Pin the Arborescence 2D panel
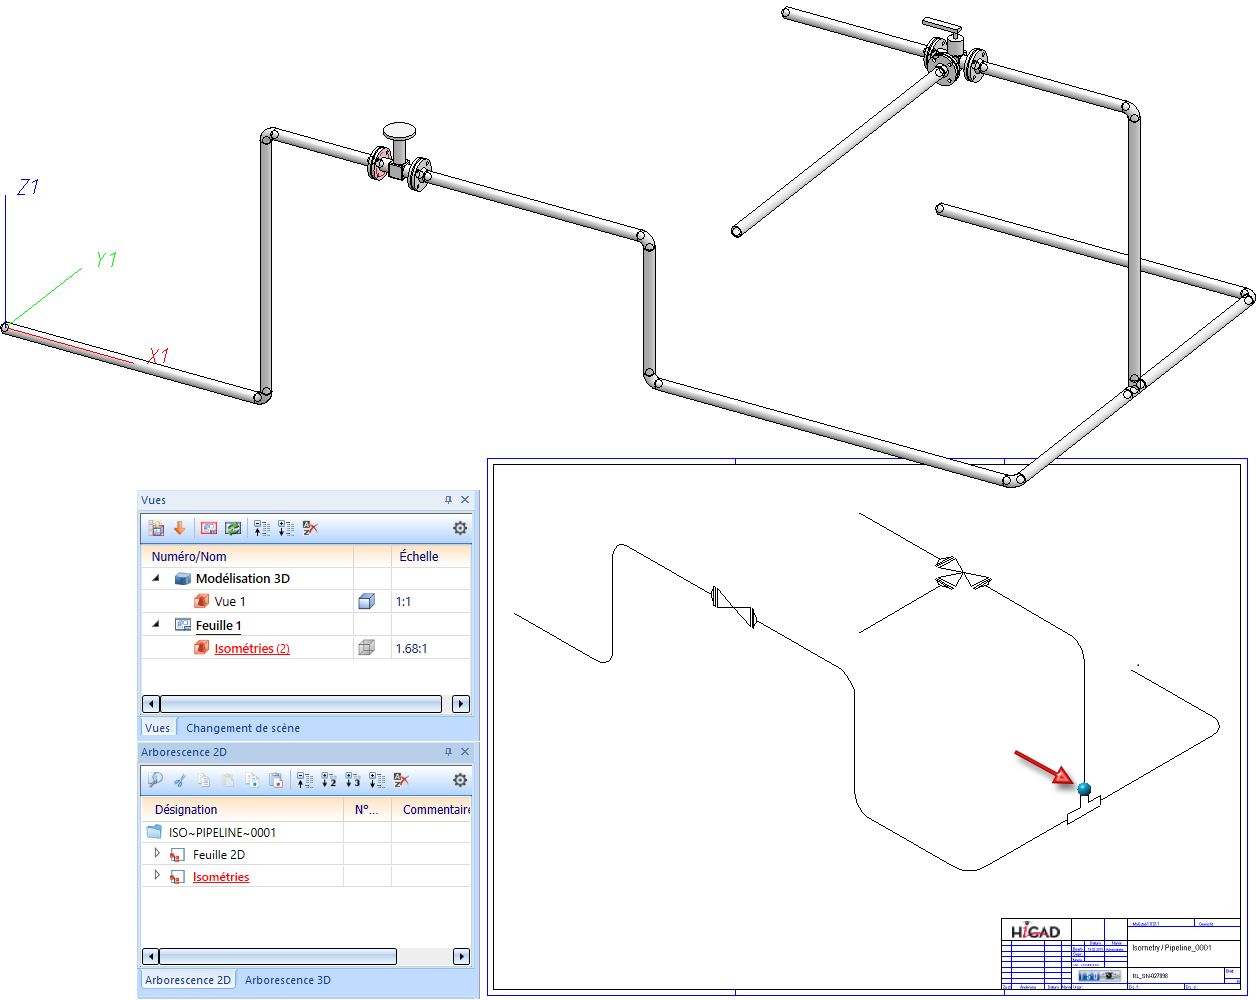1256x1000 pixels. point(449,752)
